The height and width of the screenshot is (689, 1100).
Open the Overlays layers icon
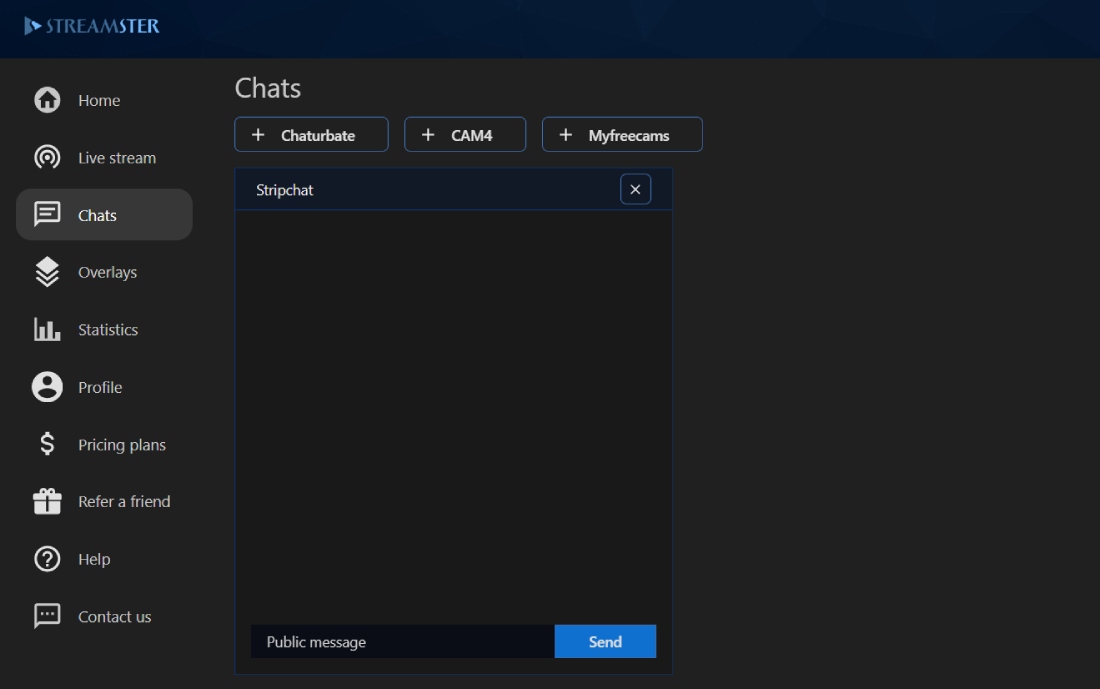(48, 271)
